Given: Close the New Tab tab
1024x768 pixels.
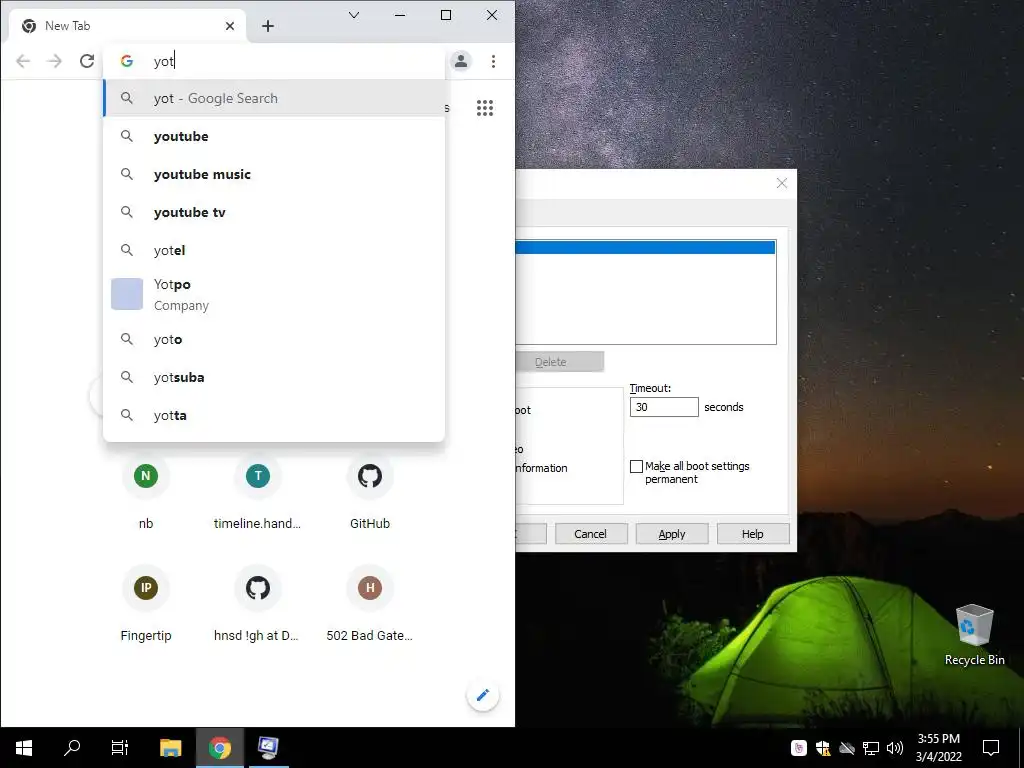Looking at the screenshot, I should pos(230,26).
